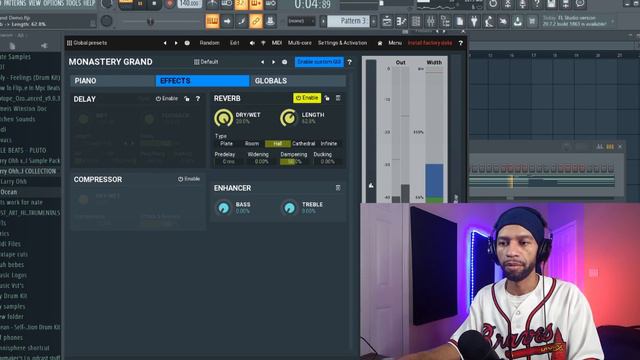Go to previous Monastery Grand preset arrow
Viewport: 640px width, 360px height.
262,62
